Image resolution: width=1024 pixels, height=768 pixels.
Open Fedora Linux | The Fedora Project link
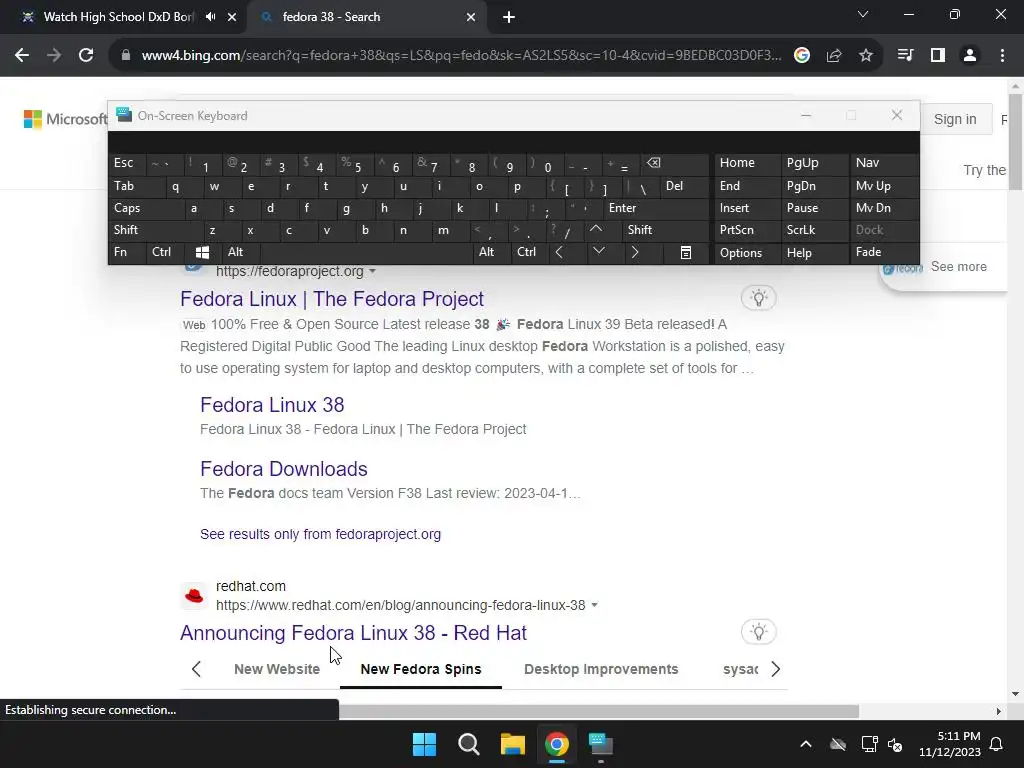click(332, 299)
